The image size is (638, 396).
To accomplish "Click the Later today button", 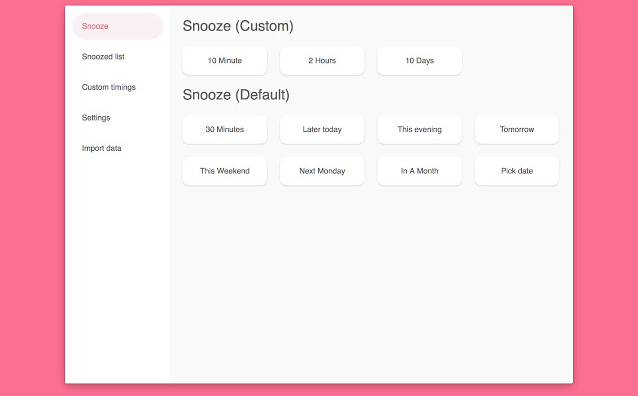I will click(322, 129).
